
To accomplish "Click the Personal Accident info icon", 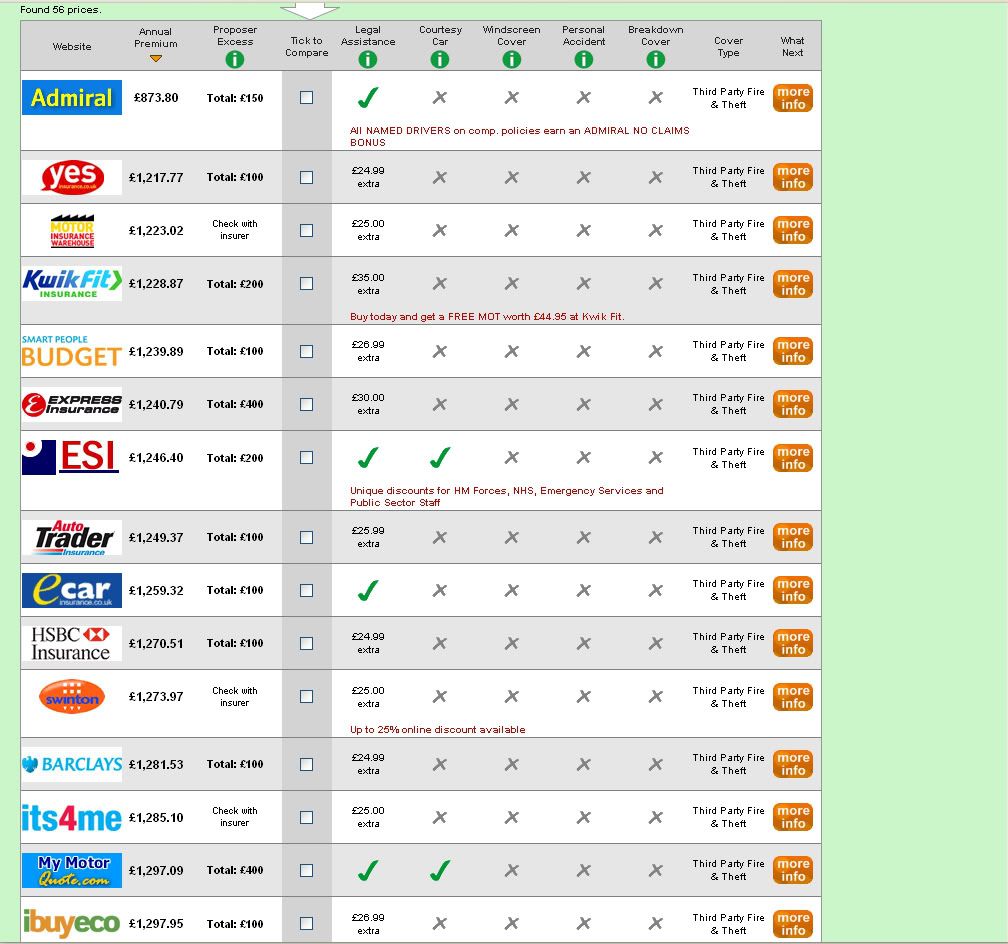I will (583, 60).
